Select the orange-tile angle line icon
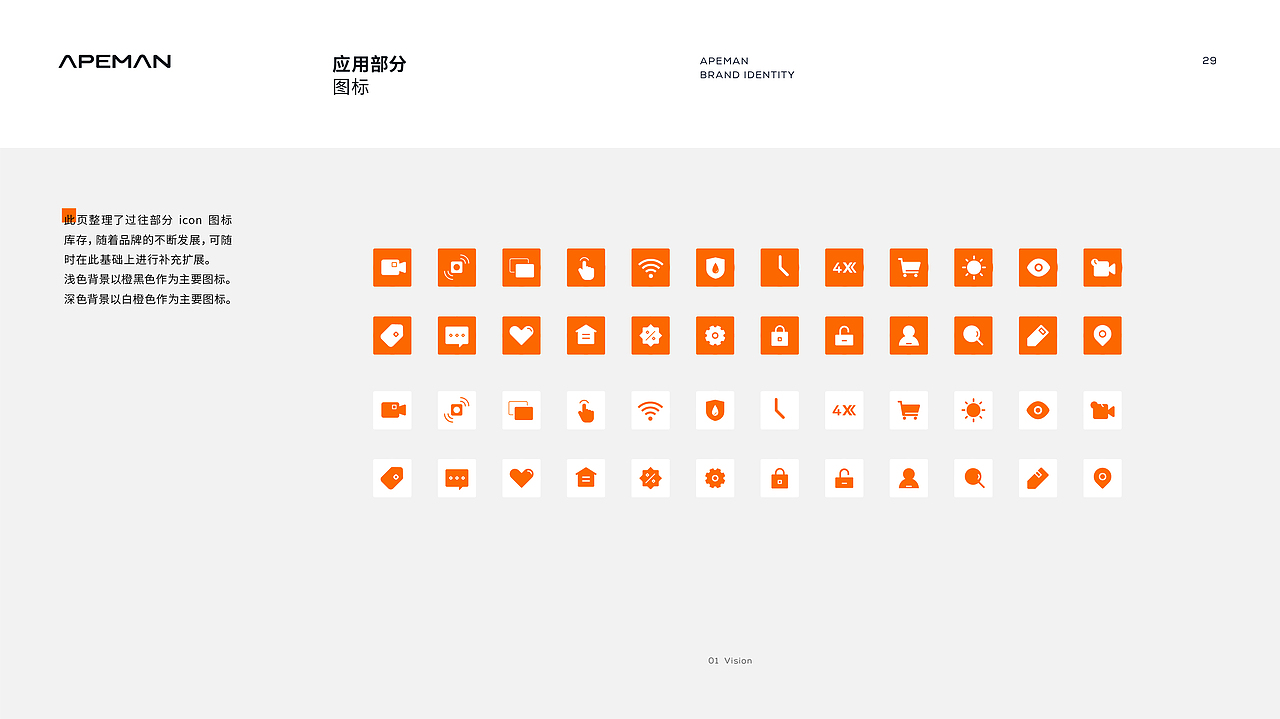 [780, 268]
